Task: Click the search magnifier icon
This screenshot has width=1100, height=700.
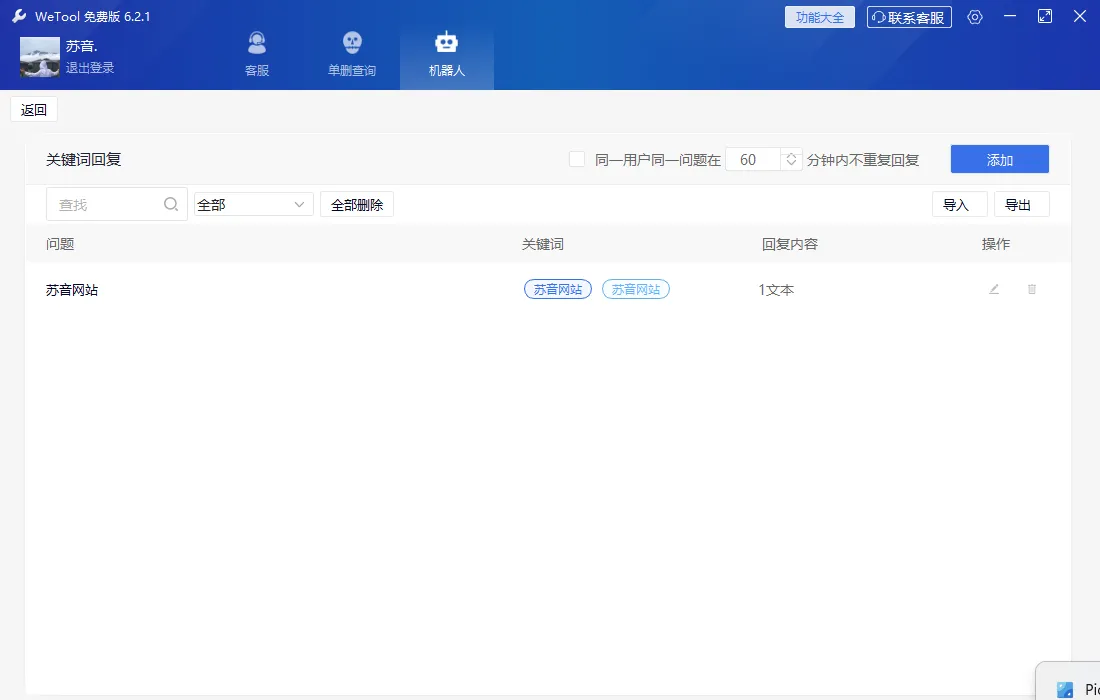Action: coord(171,204)
